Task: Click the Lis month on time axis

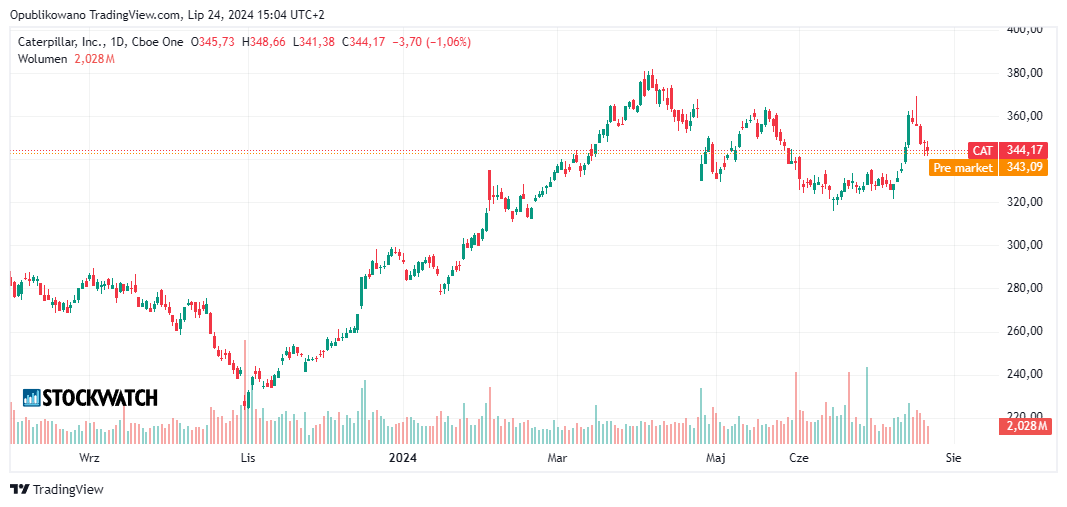Action: tap(248, 458)
